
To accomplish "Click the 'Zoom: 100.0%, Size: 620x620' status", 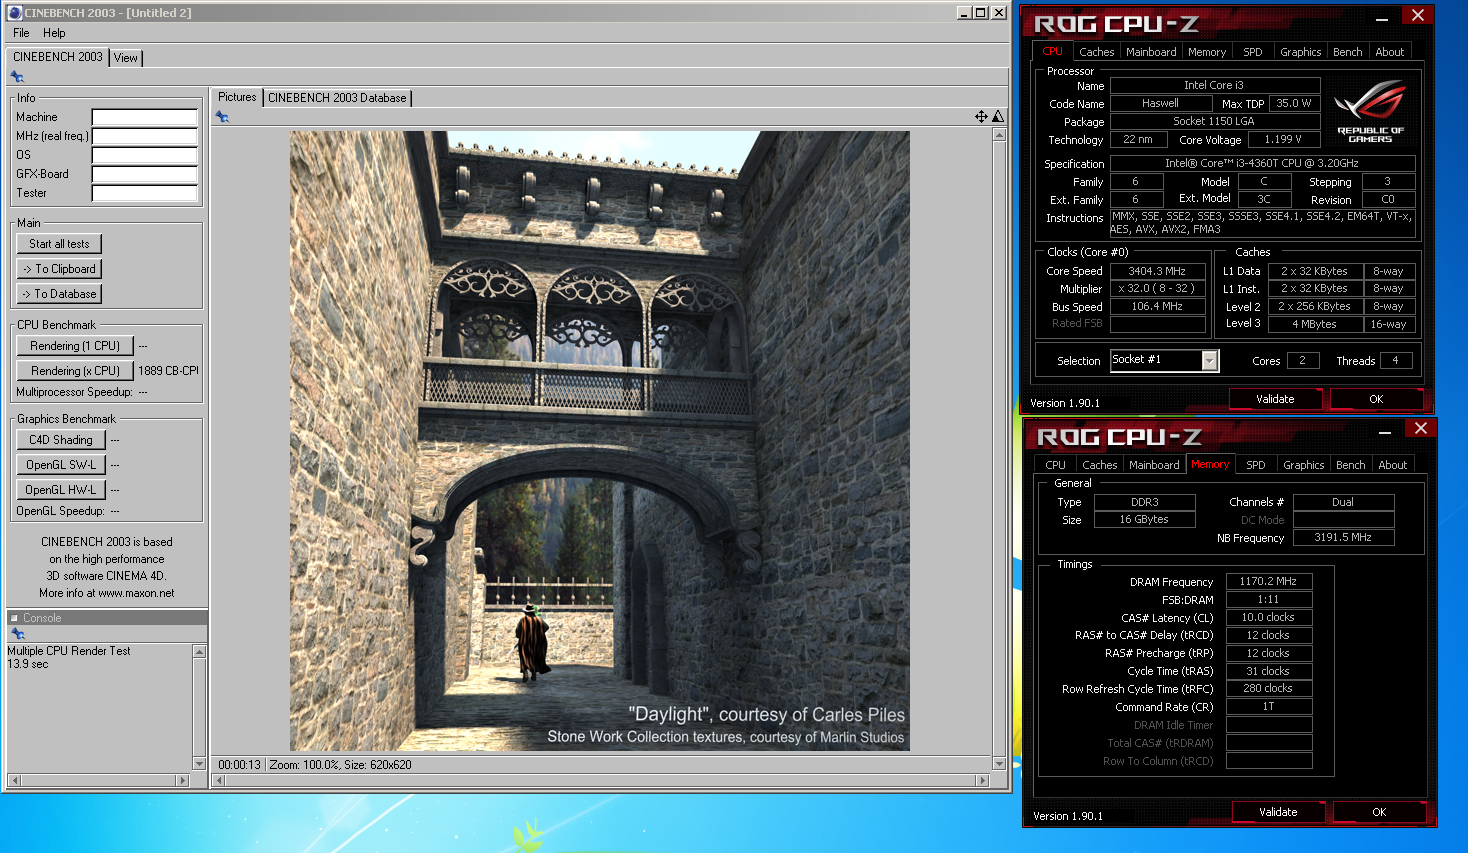I will (x=340, y=765).
